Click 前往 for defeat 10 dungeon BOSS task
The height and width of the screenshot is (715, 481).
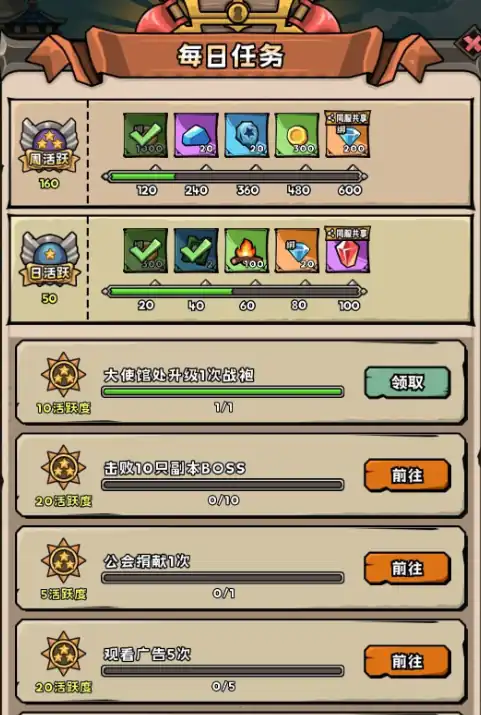(407, 475)
